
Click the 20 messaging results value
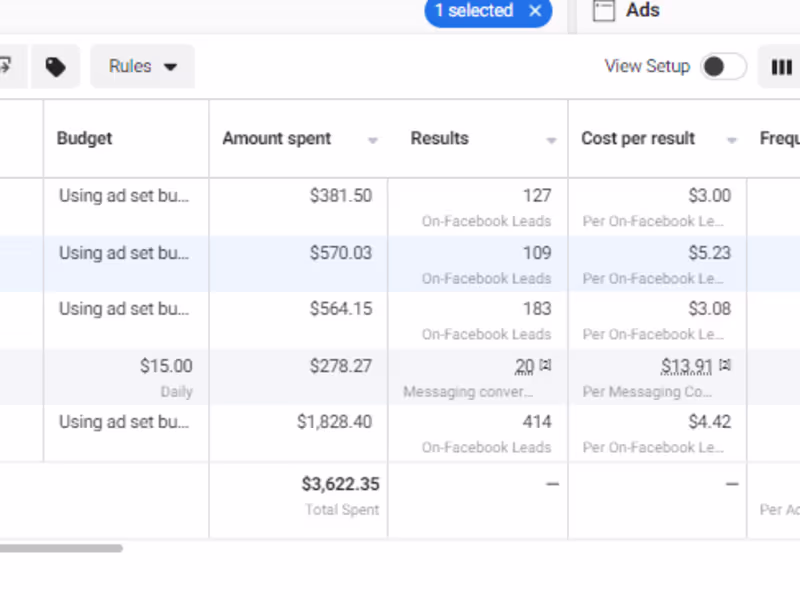[x=525, y=366]
